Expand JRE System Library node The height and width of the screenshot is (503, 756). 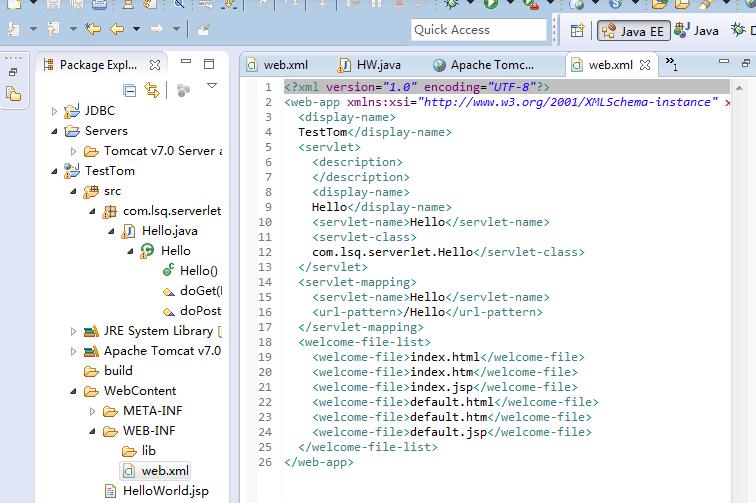click(73, 331)
